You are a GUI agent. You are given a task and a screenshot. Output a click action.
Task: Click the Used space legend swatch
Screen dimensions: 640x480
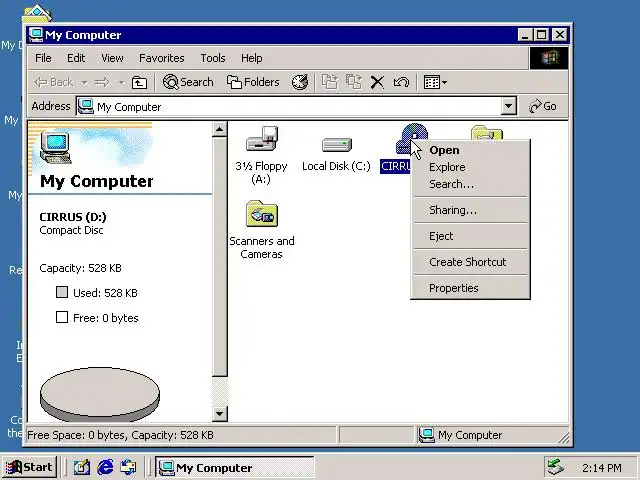62,292
